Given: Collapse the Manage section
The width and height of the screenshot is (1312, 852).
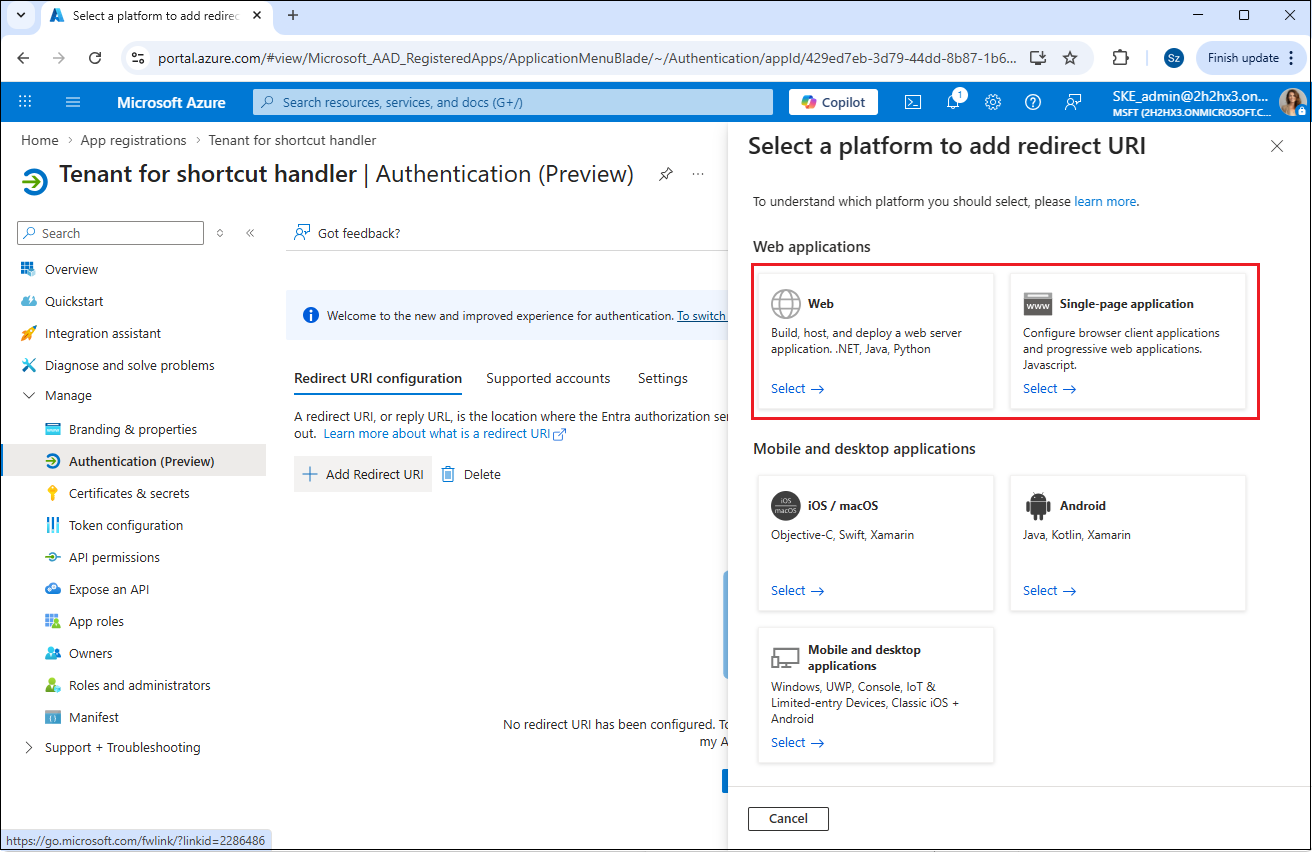Looking at the screenshot, I should (28, 396).
